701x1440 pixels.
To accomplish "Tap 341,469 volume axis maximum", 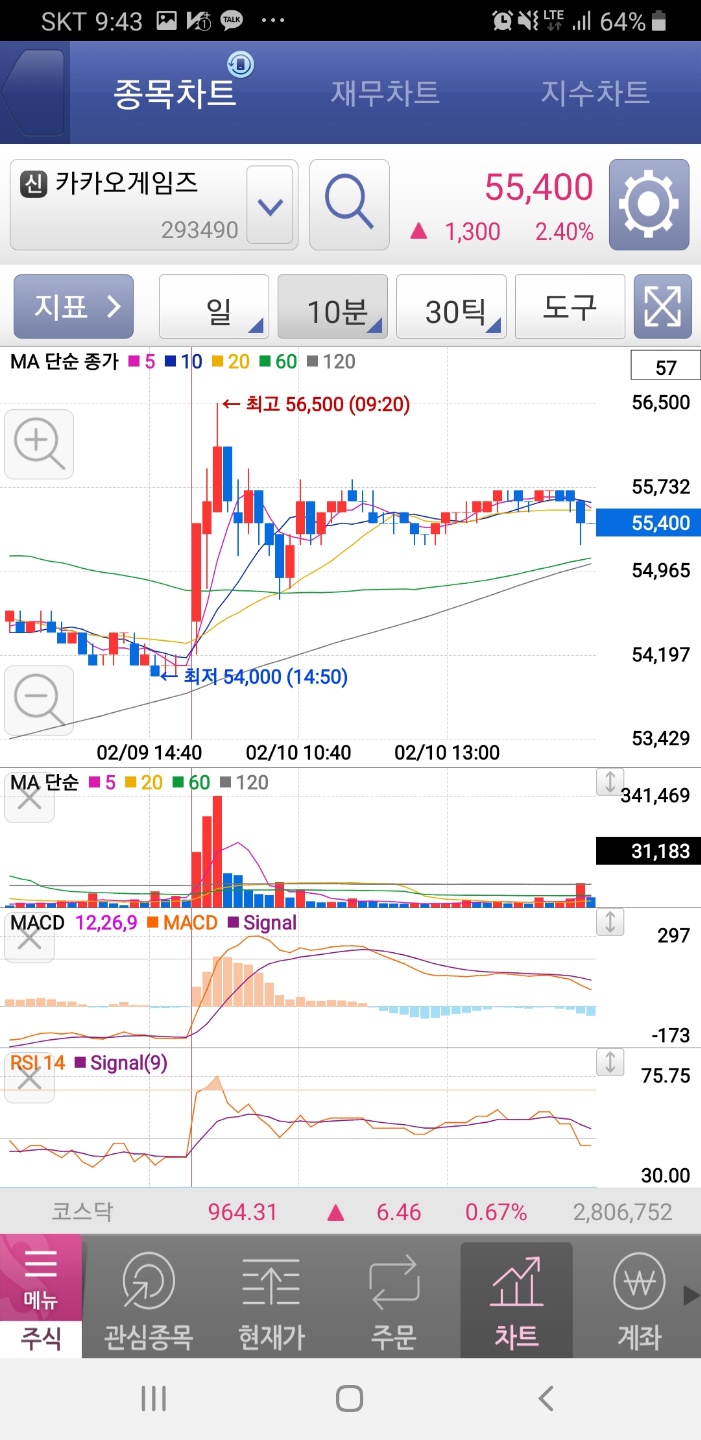I will coord(655,796).
